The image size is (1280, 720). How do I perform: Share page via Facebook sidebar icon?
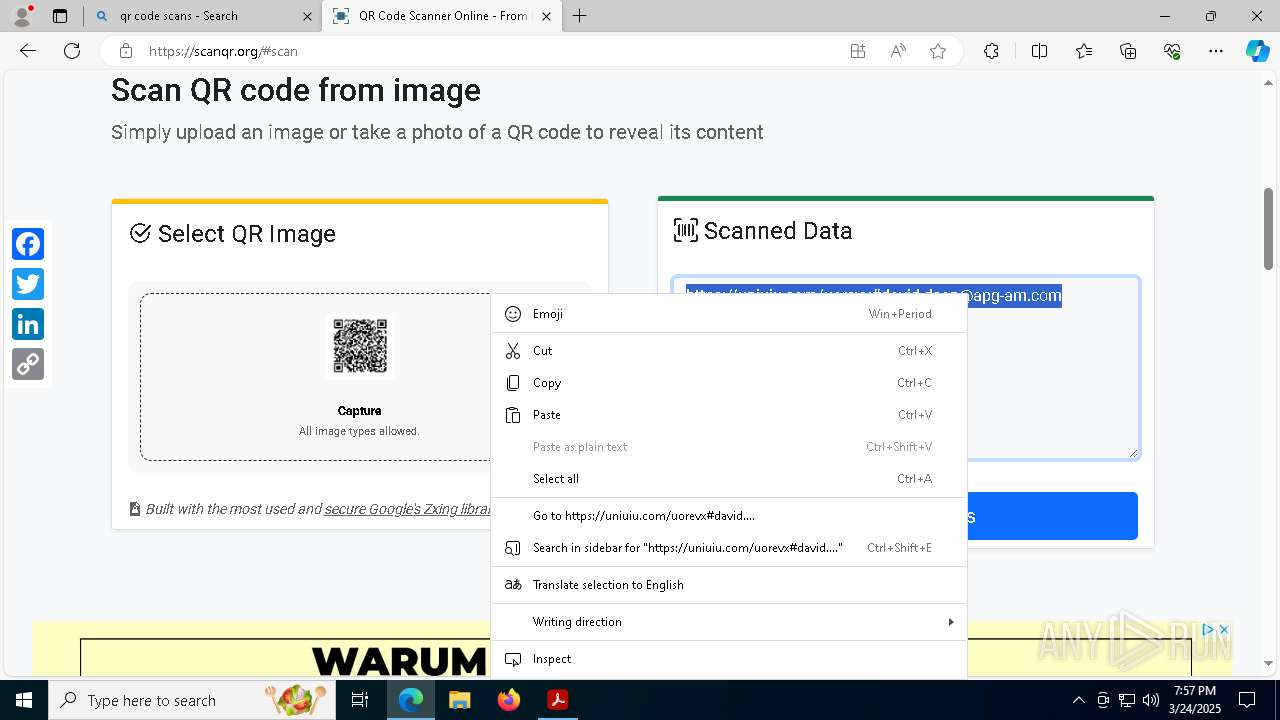point(28,244)
